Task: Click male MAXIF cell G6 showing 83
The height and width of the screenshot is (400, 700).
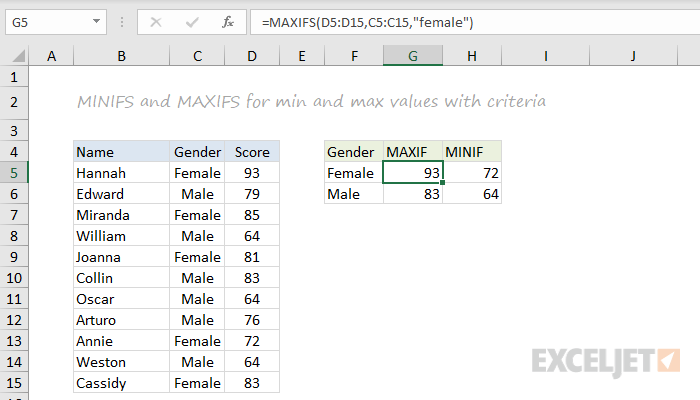Action: pos(413,194)
